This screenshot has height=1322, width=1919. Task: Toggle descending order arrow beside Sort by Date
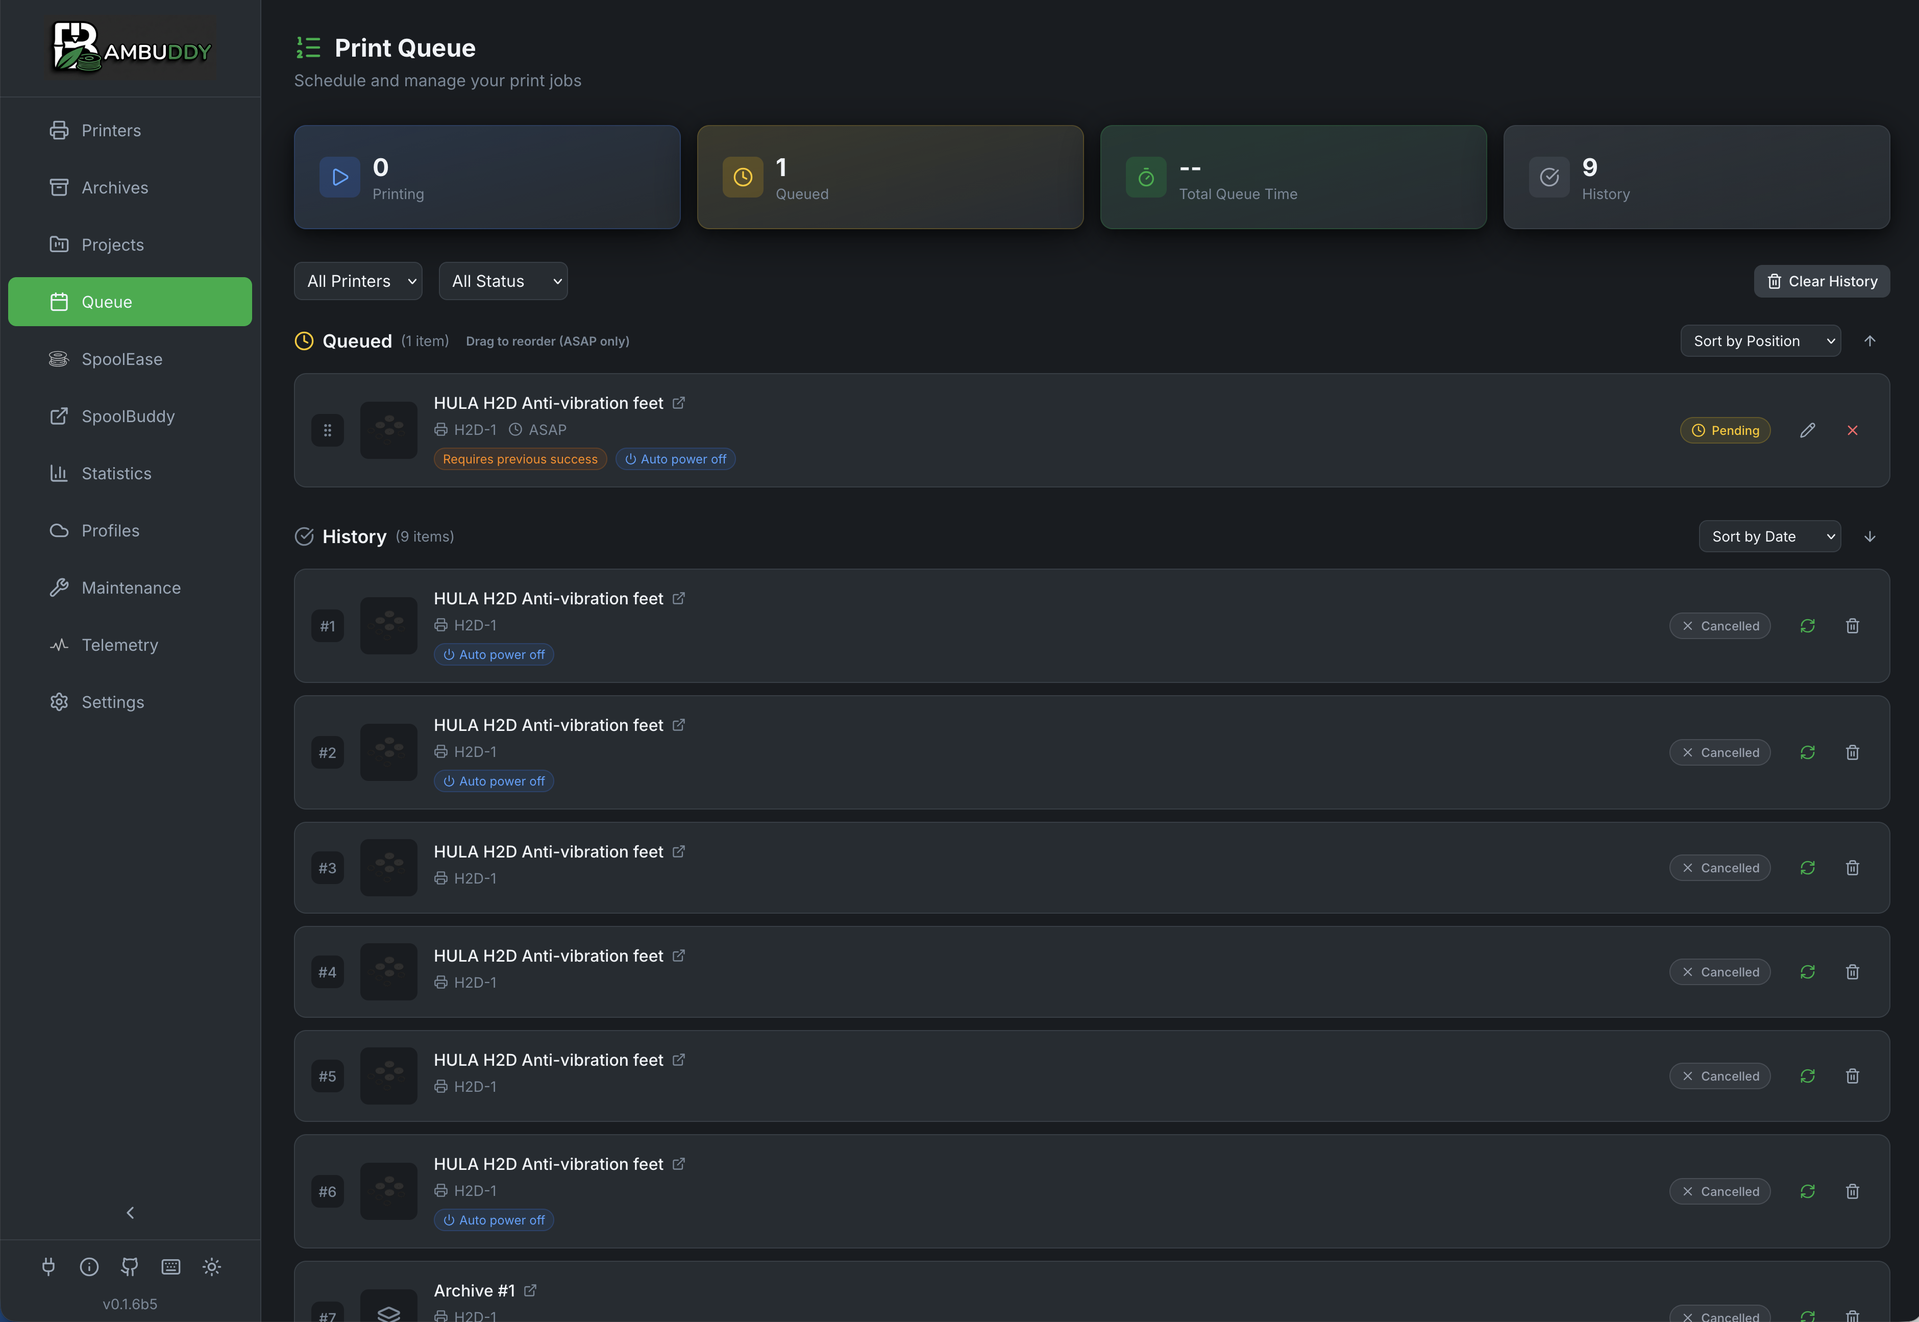1870,536
